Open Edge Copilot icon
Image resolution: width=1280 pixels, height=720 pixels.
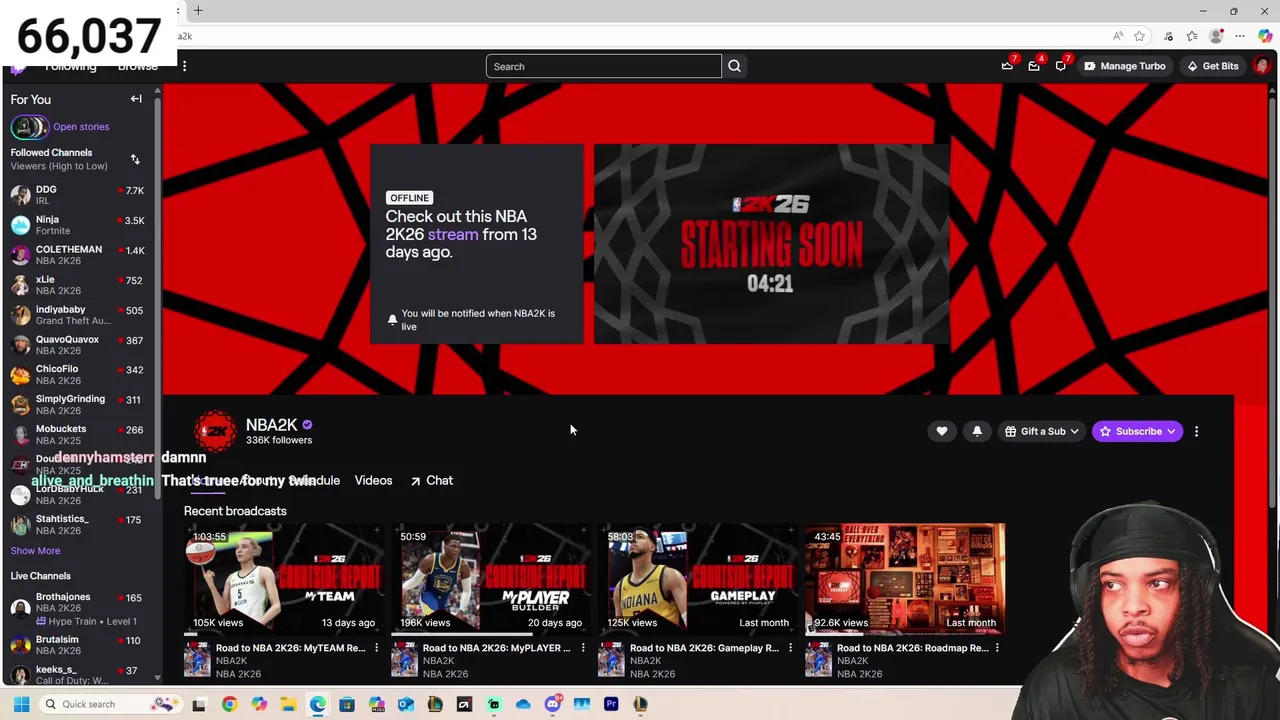[x=1265, y=36]
